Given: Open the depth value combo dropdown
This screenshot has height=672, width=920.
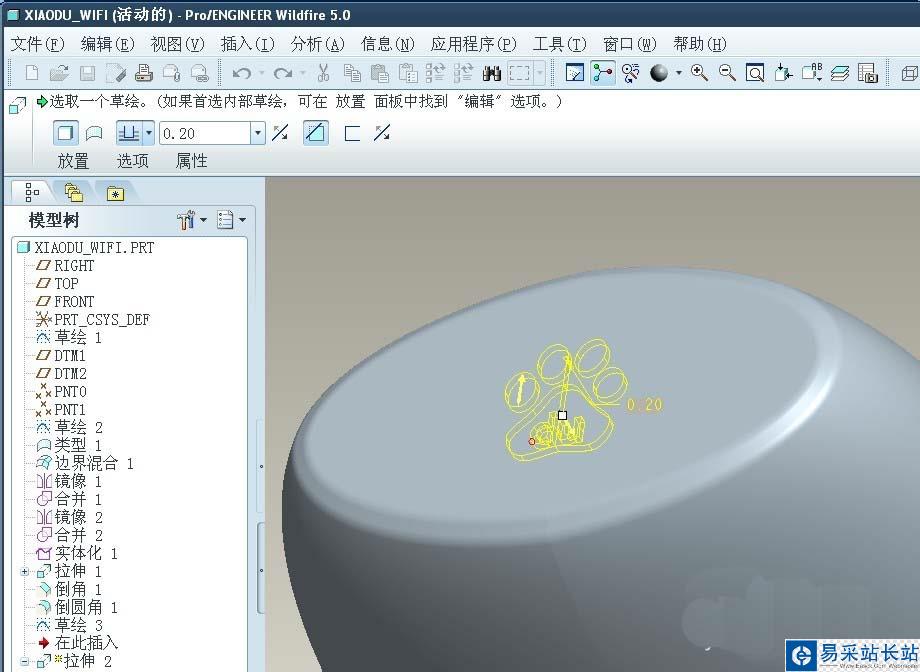Looking at the screenshot, I should [258, 133].
